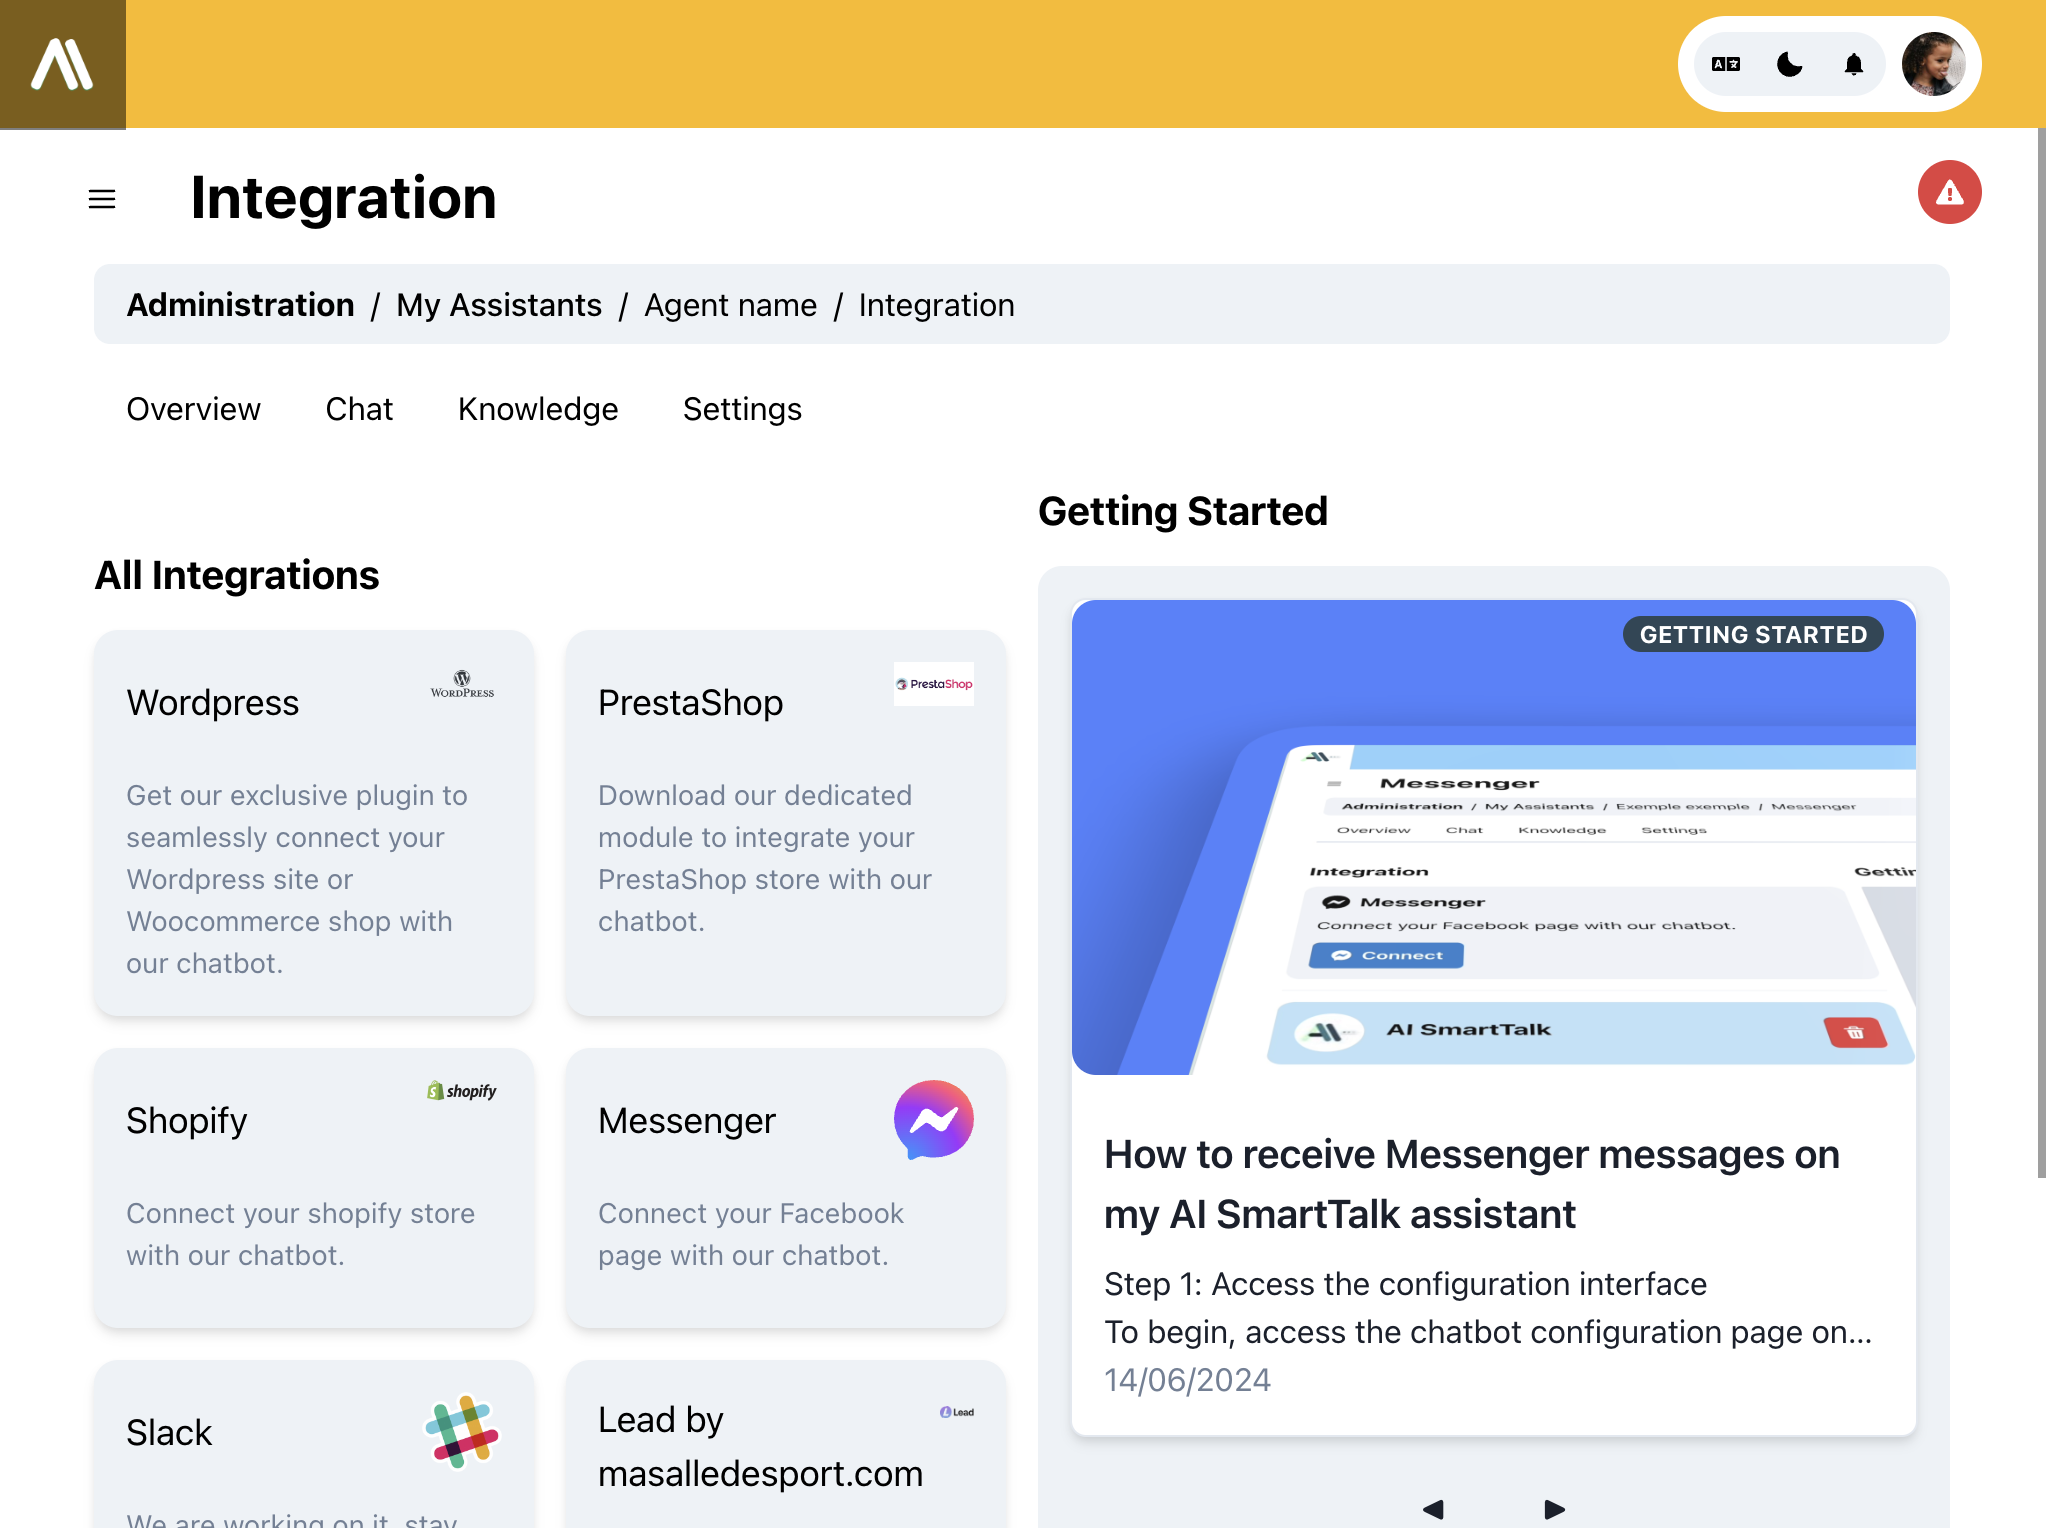This screenshot has width=2046, height=1528.
Task: Click the Messenger purple icon
Action: [934, 1119]
